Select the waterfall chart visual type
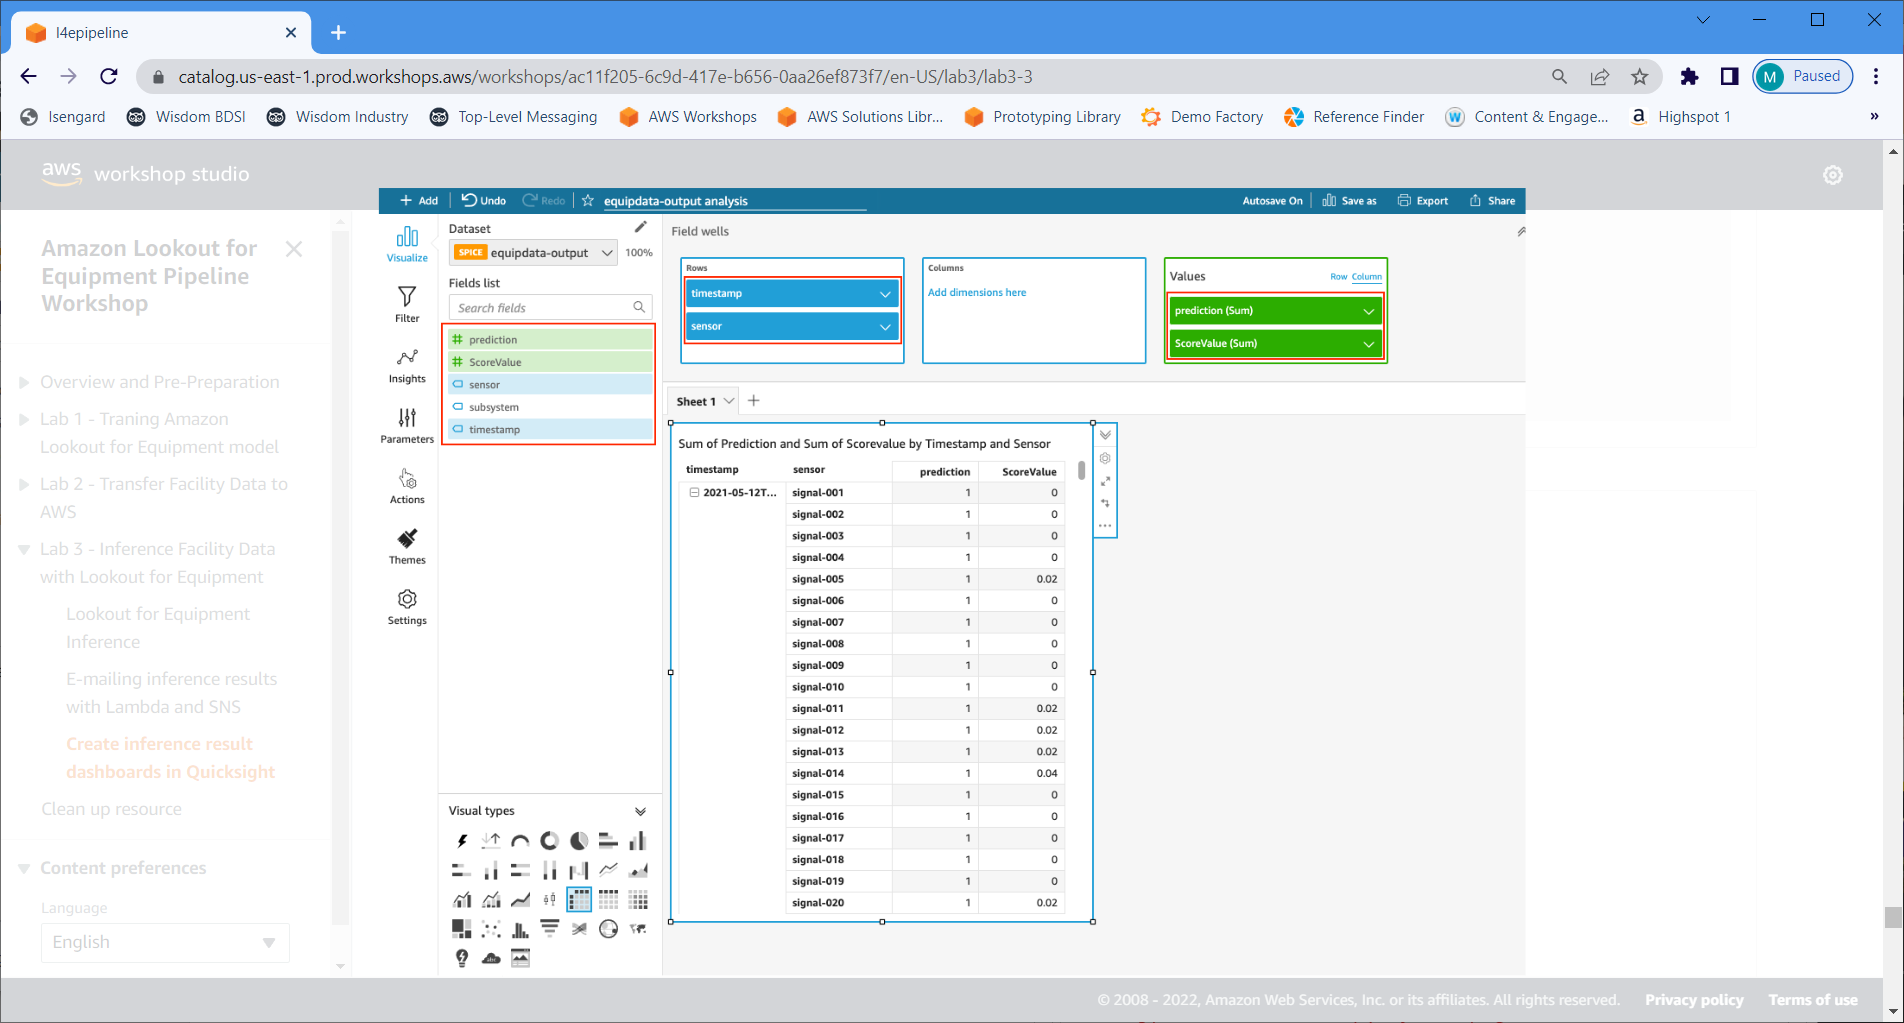 point(579,870)
